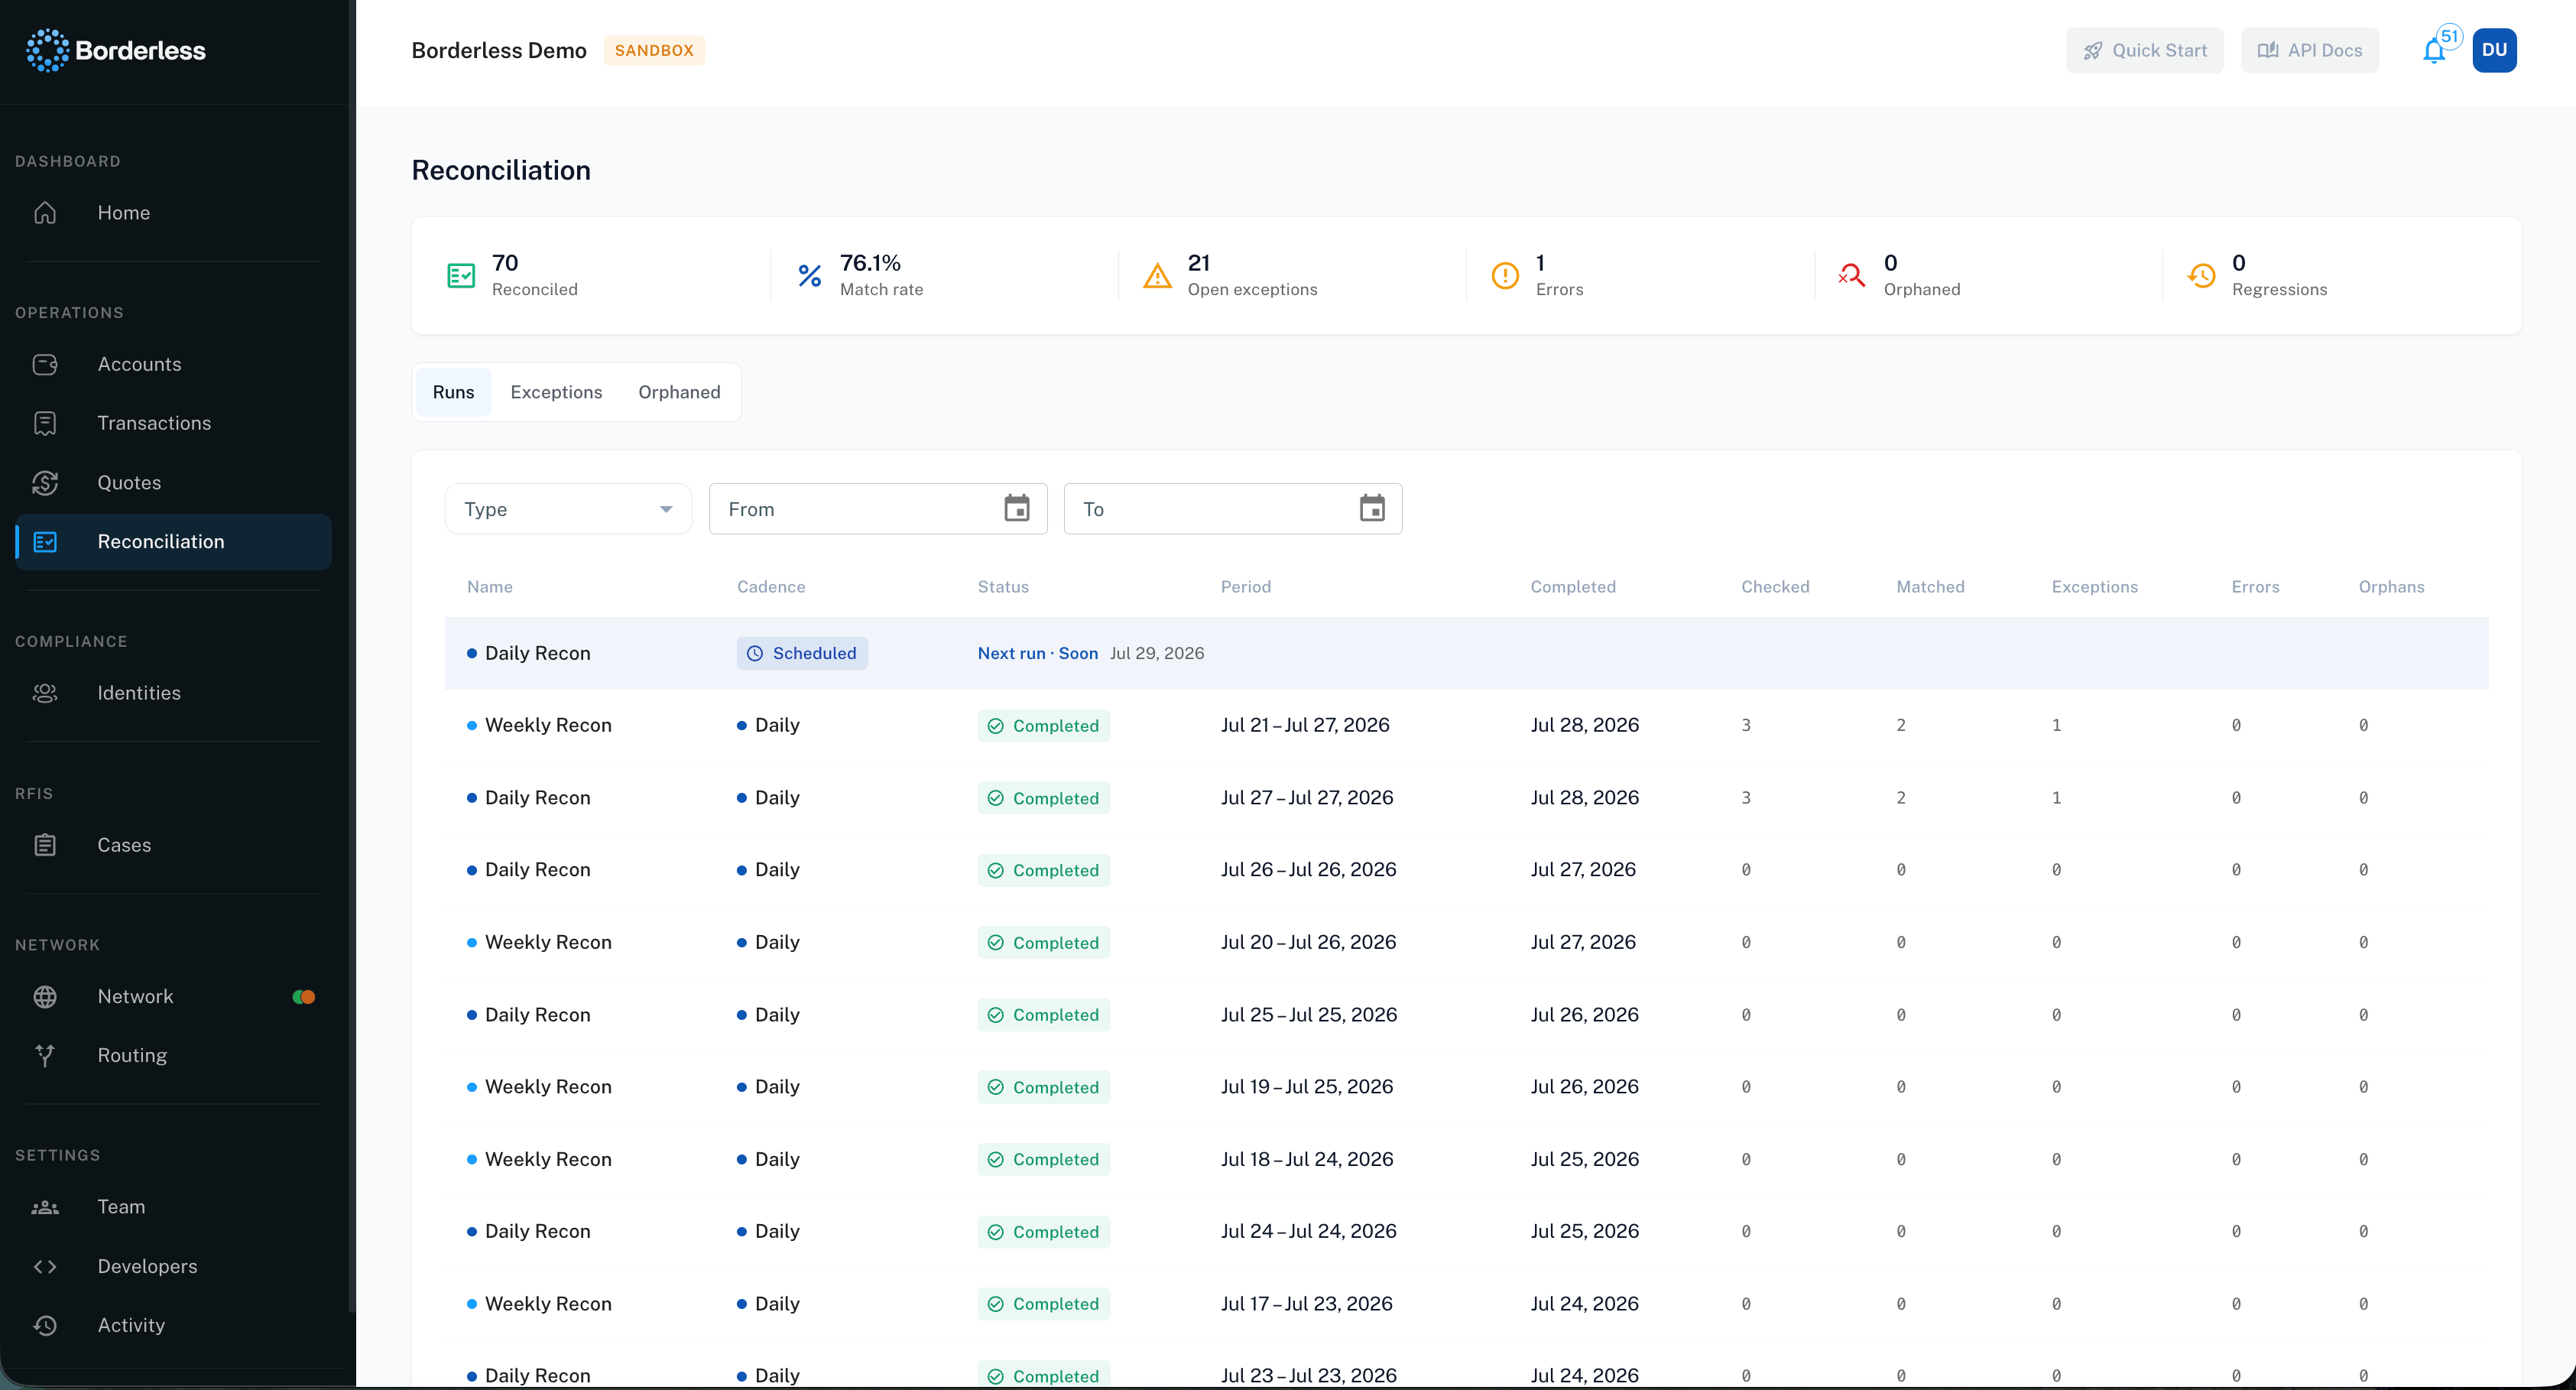Open the To date calendar icon
This screenshot has width=2576, height=1390.
[1372, 508]
